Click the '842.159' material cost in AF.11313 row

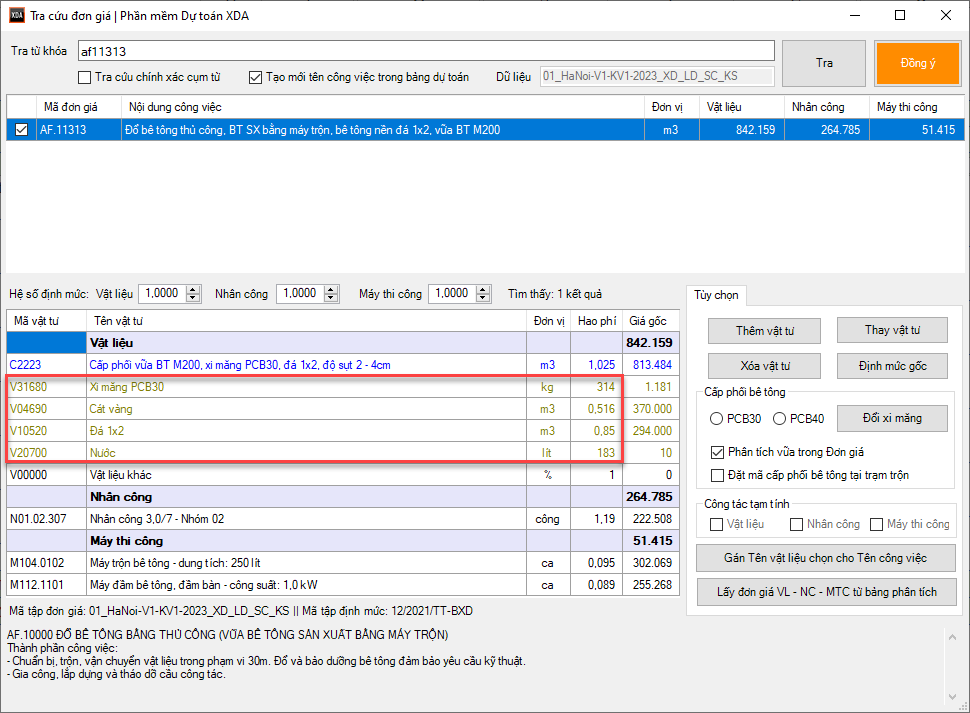pos(742,130)
